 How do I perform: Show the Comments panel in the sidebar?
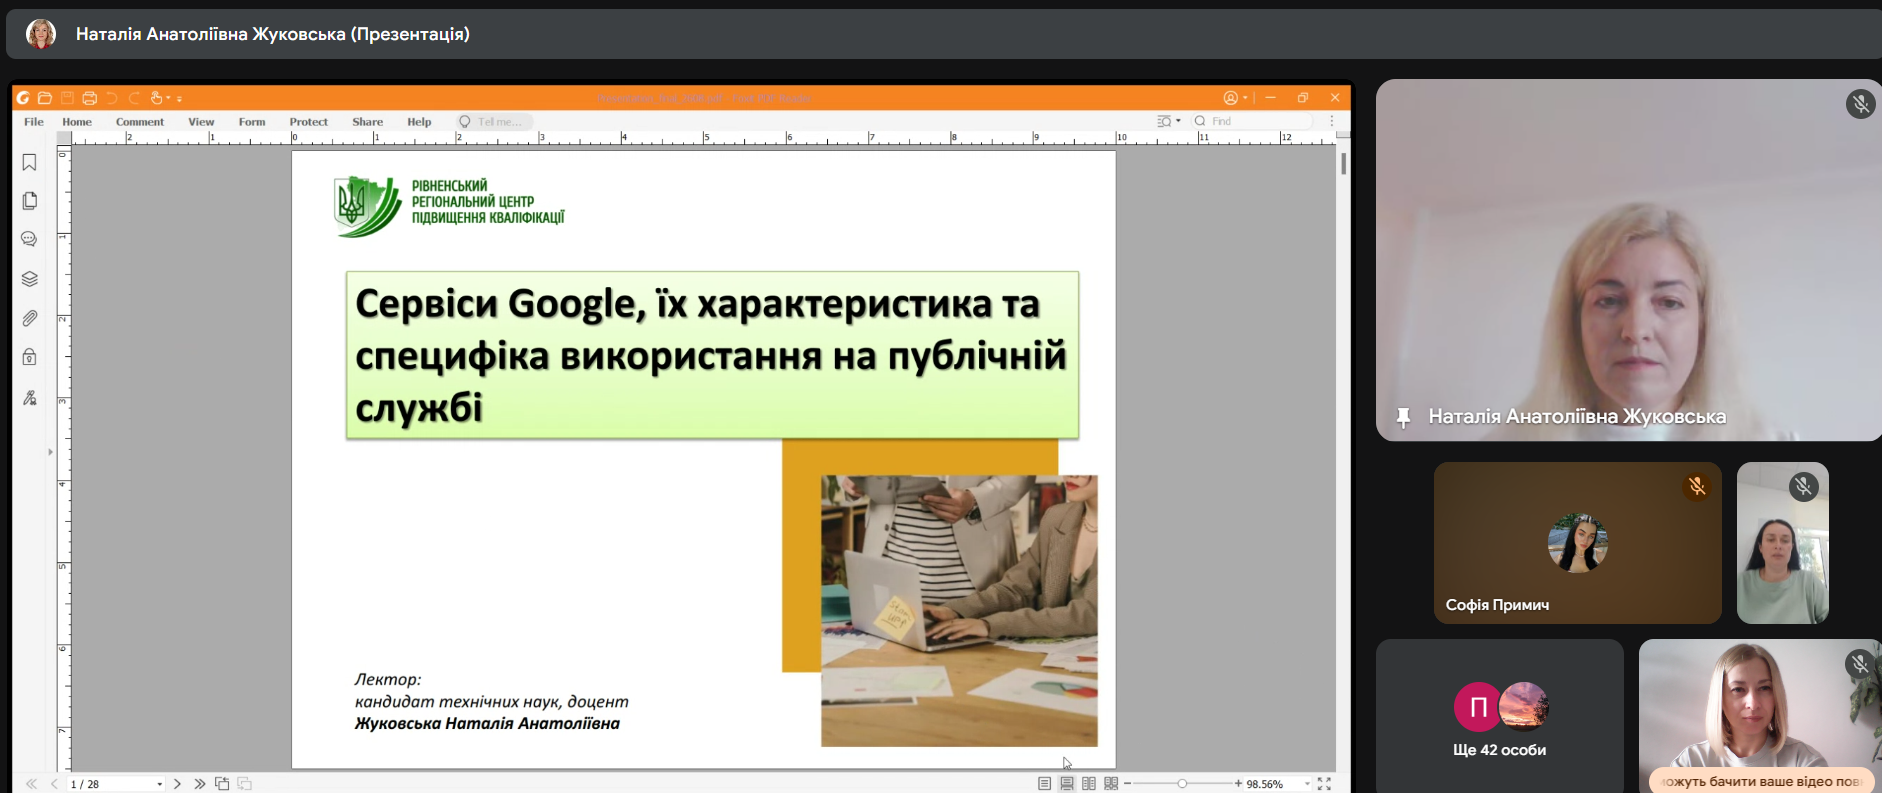coord(29,240)
